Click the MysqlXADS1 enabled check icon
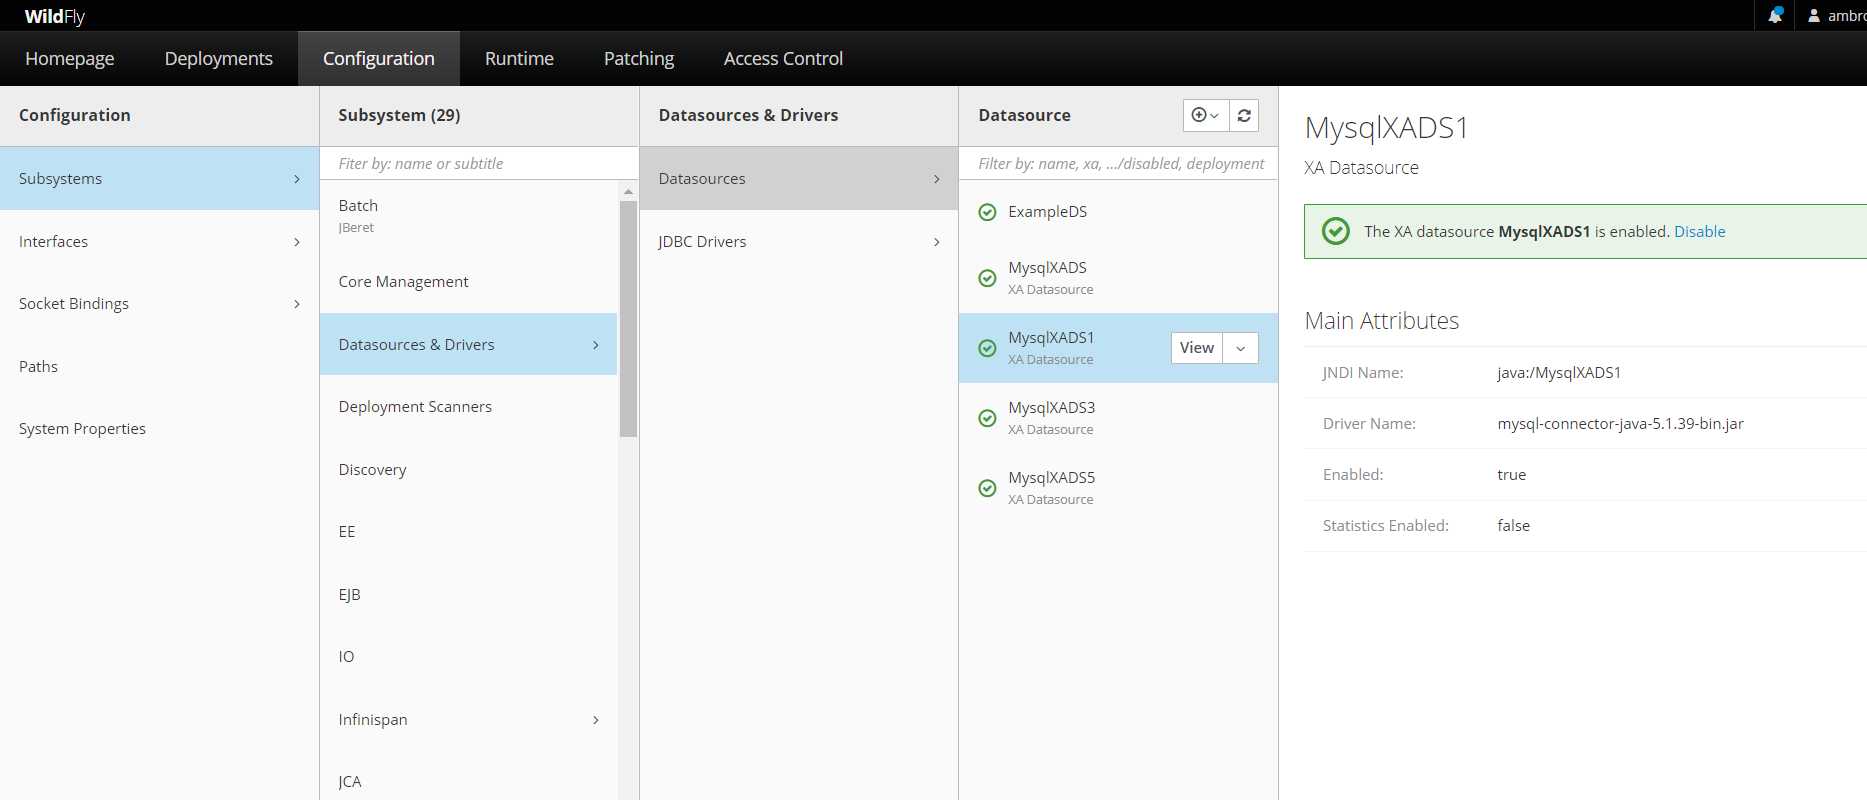 tap(987, 348)
